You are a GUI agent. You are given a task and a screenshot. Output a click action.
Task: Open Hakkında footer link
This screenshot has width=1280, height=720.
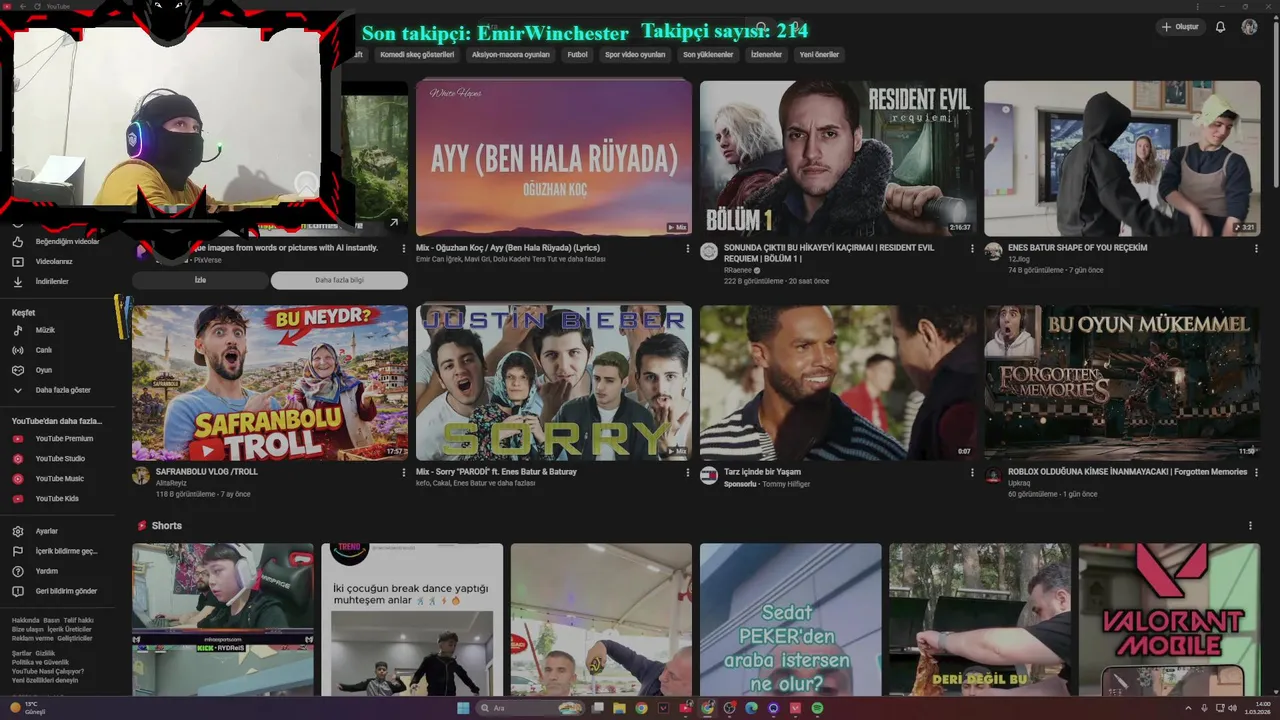(x=25, y=620)
